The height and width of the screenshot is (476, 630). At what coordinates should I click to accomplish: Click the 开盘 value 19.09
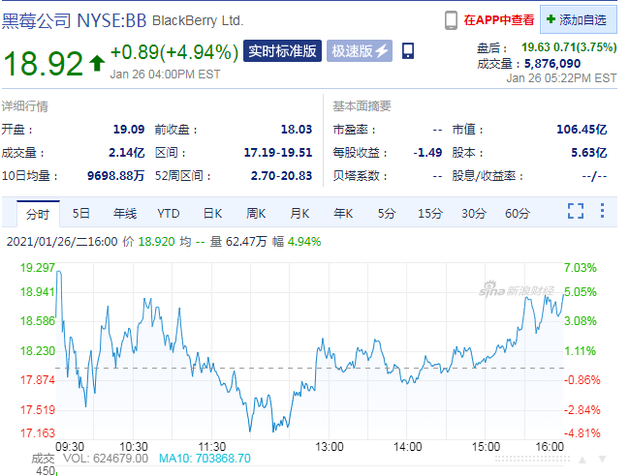tap(129, 129)
